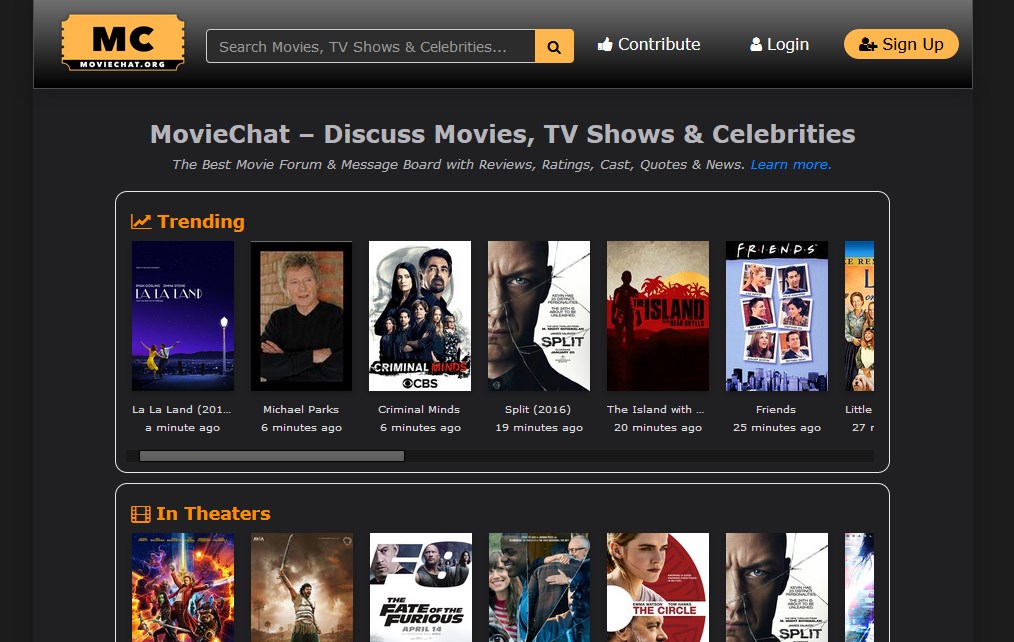Click the MovieChat.org MC logo

(x=123, y=43)
